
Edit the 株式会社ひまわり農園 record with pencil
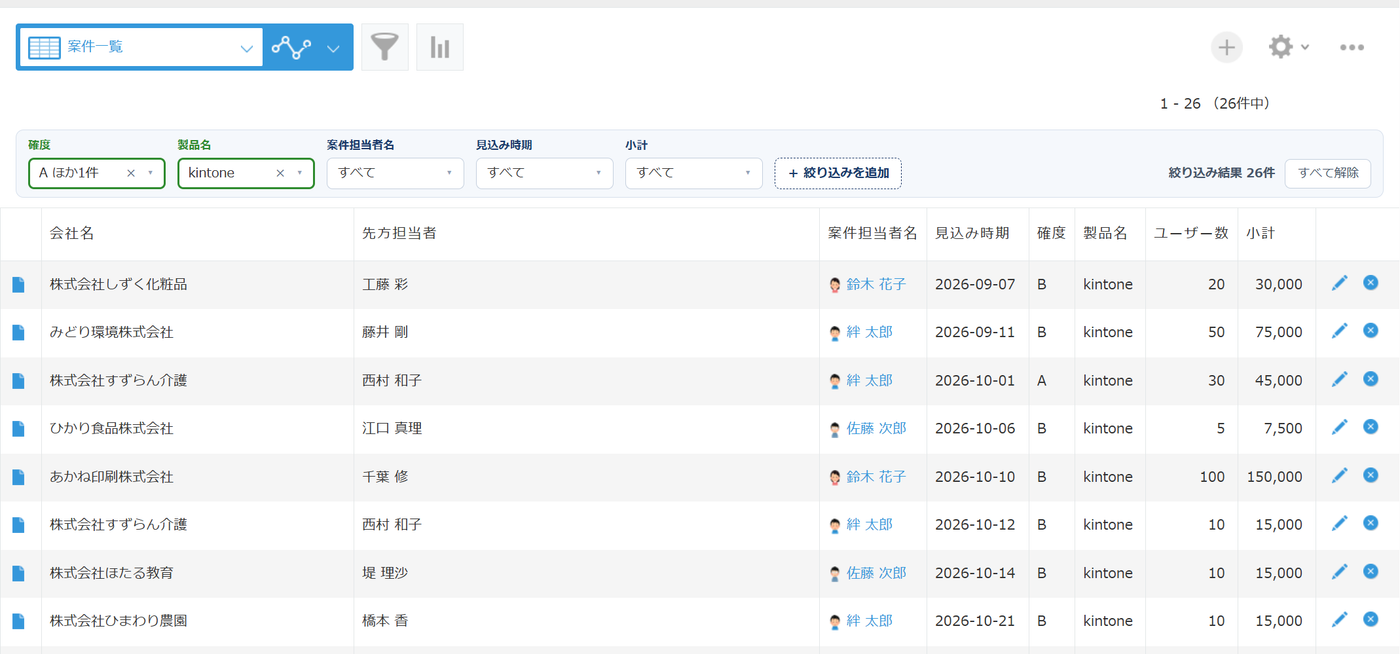click(x=1340, y=619)
